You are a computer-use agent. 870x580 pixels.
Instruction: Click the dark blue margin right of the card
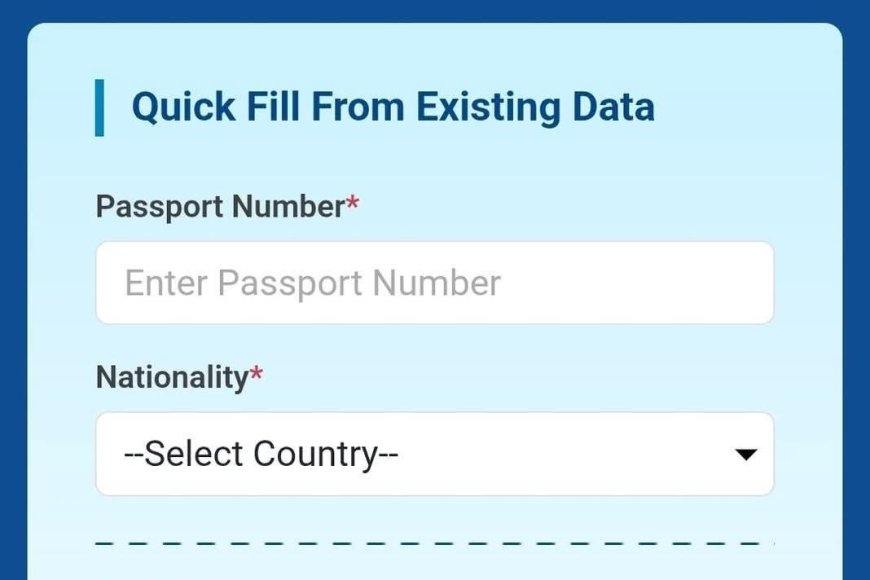[857, 300]
